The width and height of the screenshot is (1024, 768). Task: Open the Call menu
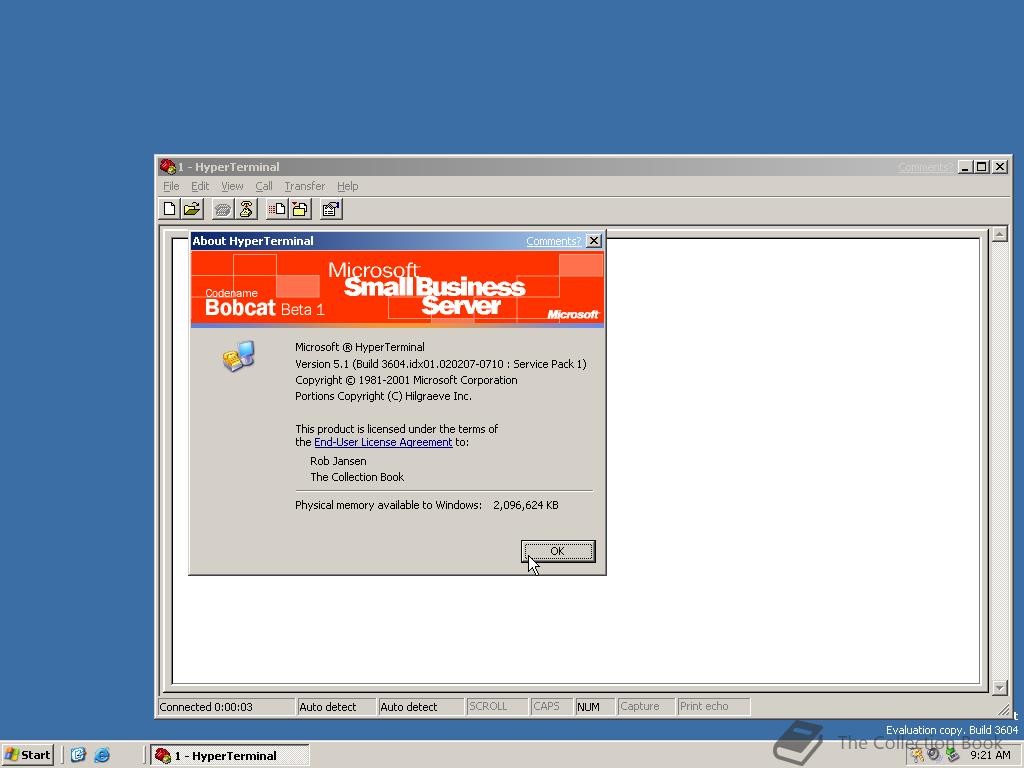click(264, 186)
